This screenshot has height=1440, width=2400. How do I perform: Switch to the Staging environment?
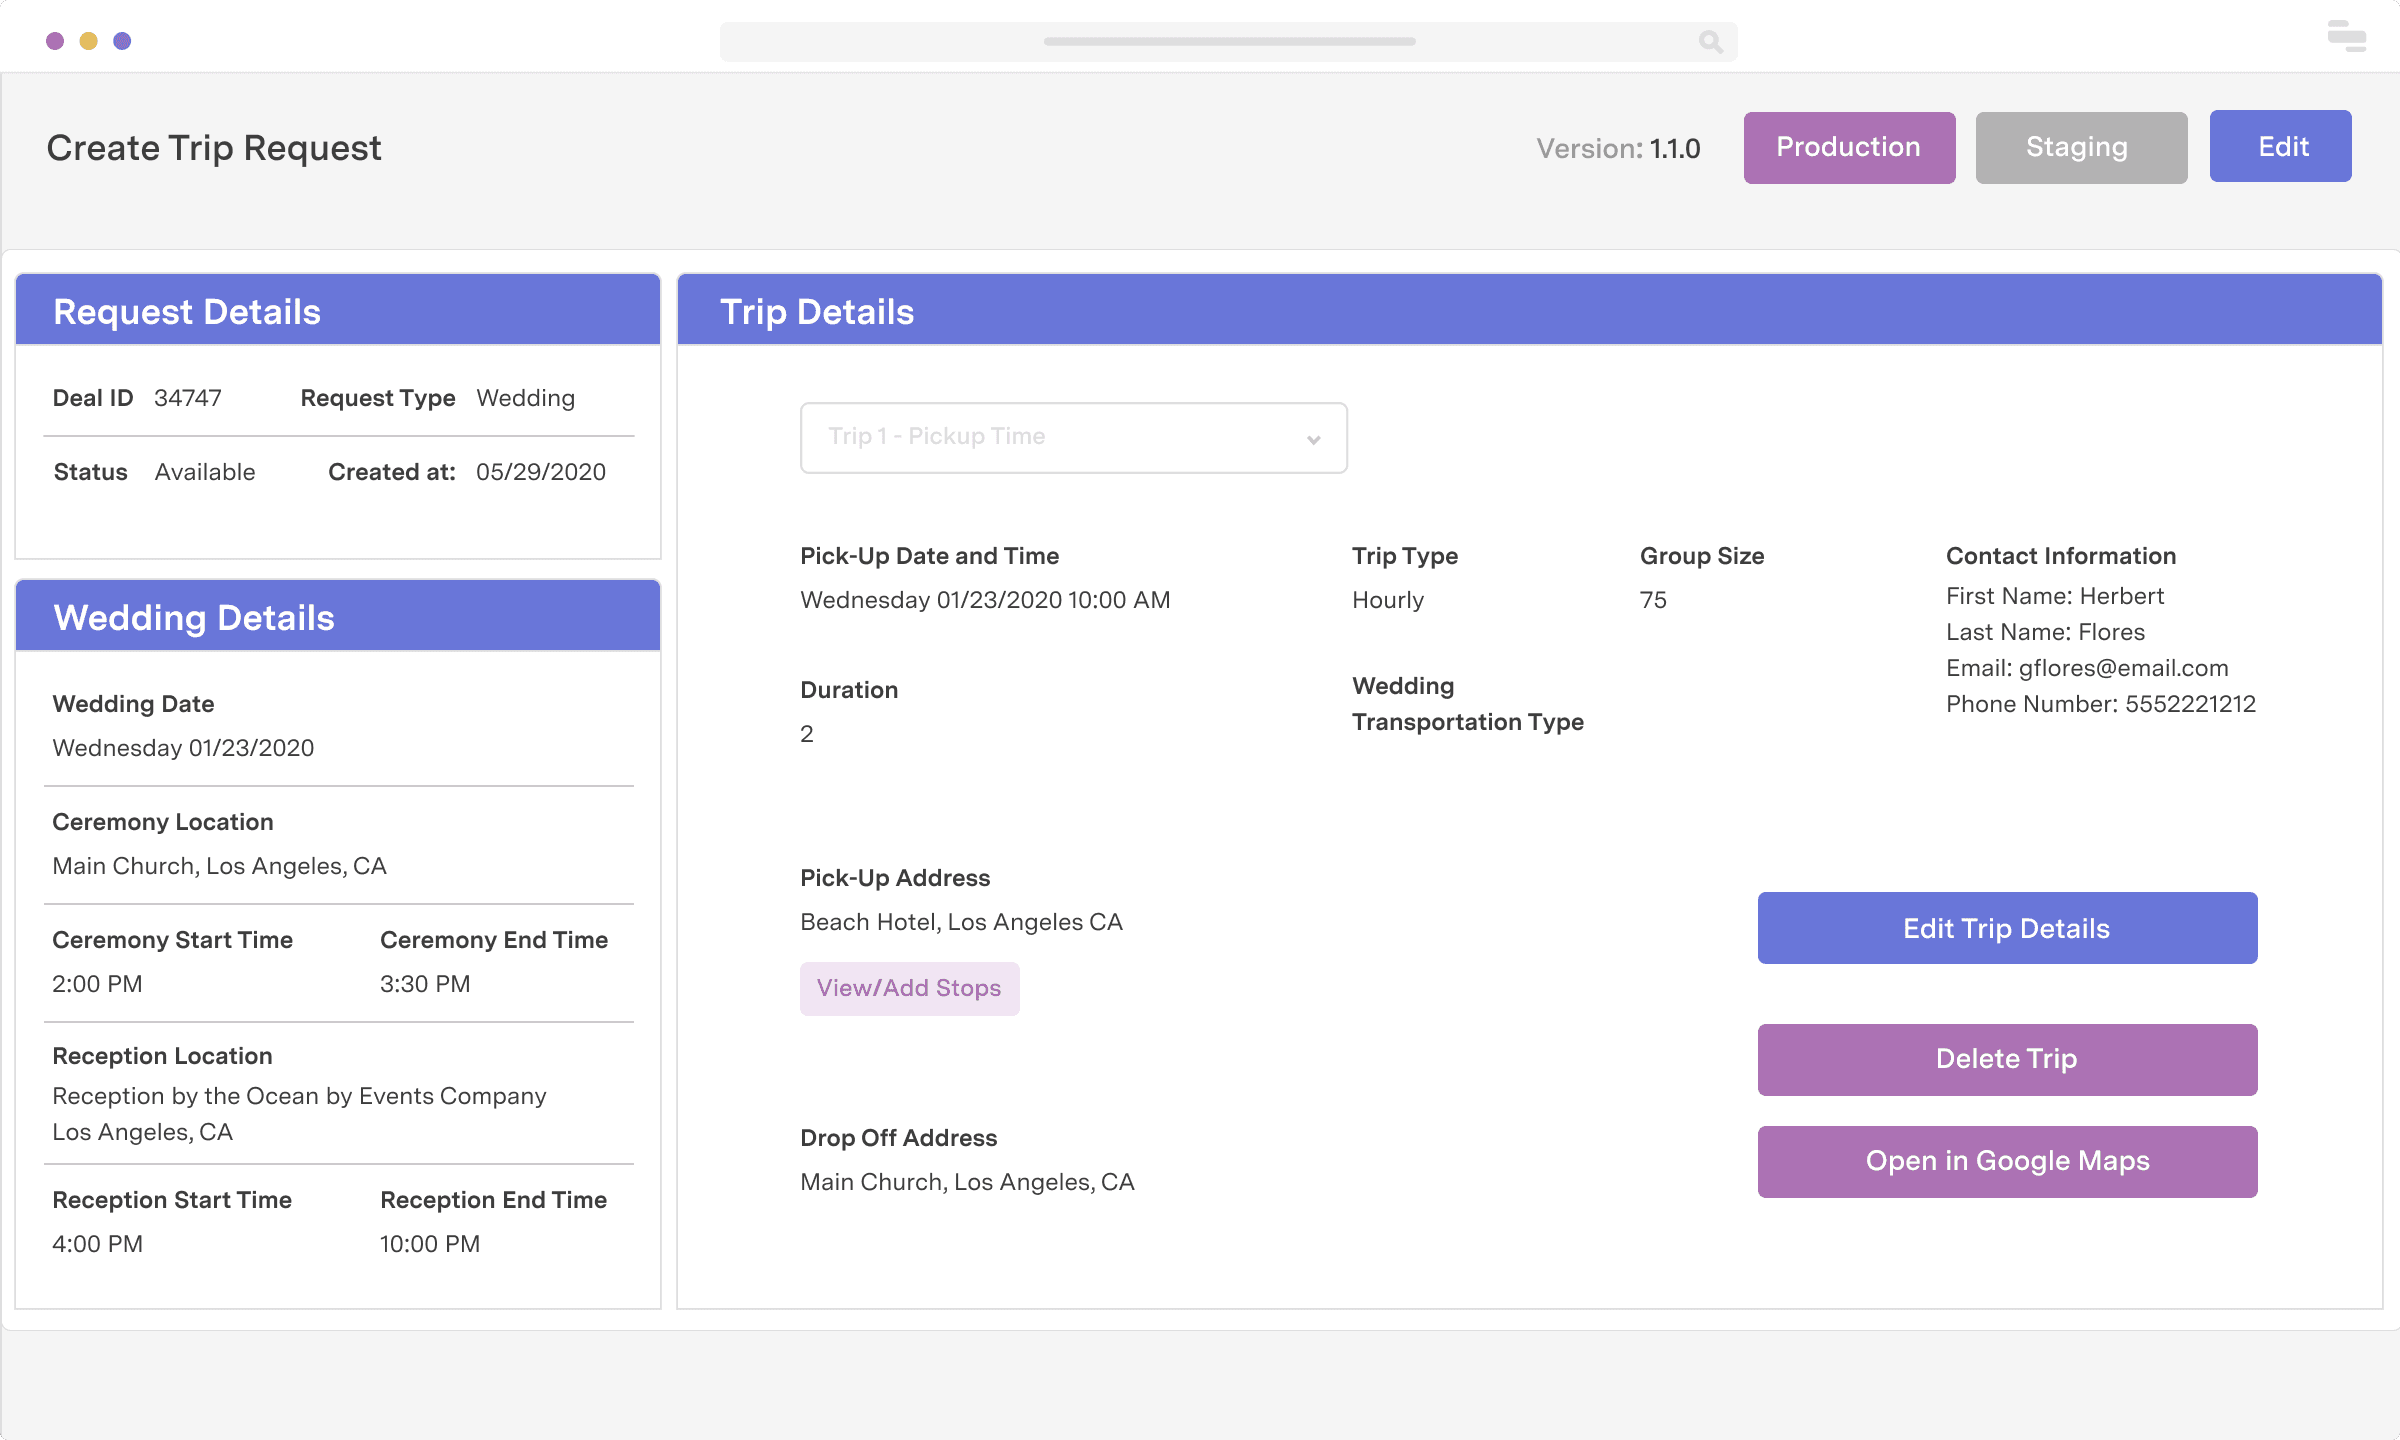pyautogui.click(x=2080, y=147)
